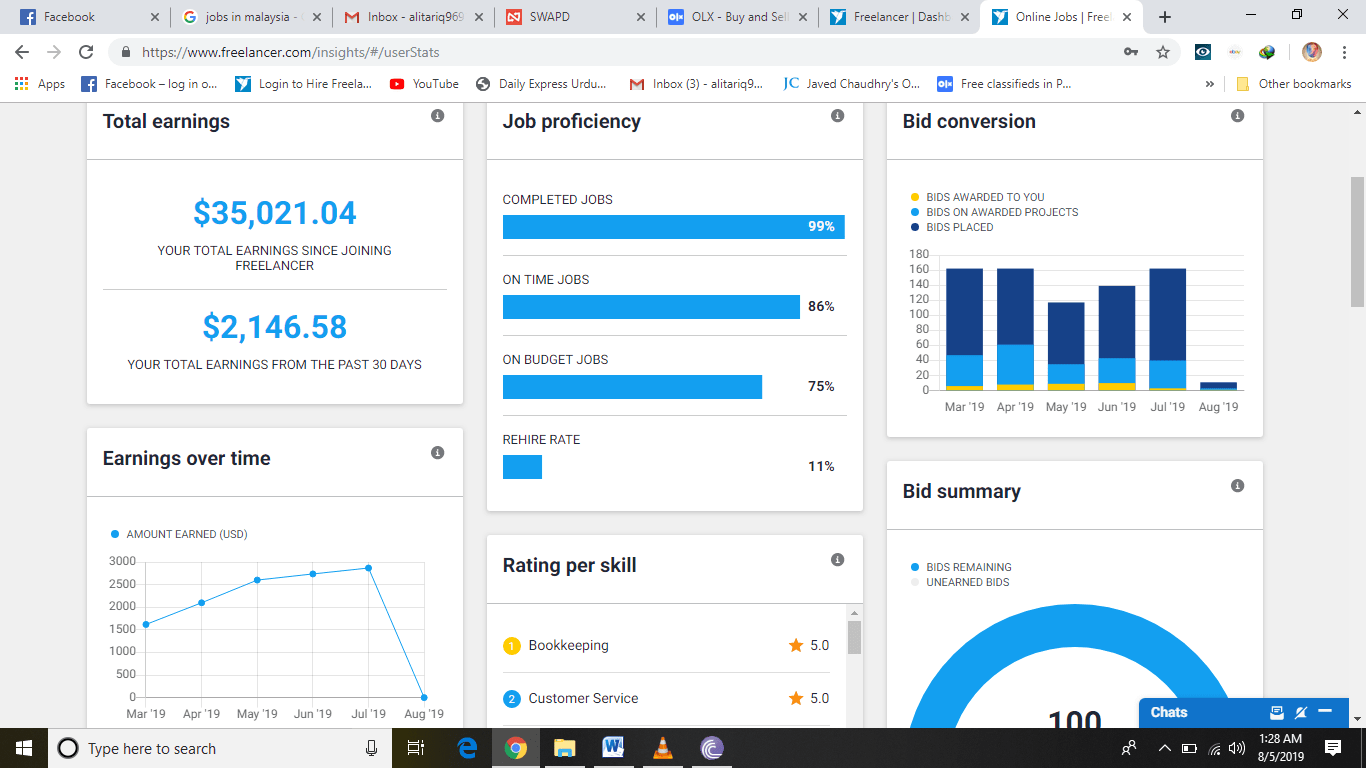Screen dimensions: 1366x768
Task: Switch to Freelancer Dashboard tab
Action: (x=898, y=17)
